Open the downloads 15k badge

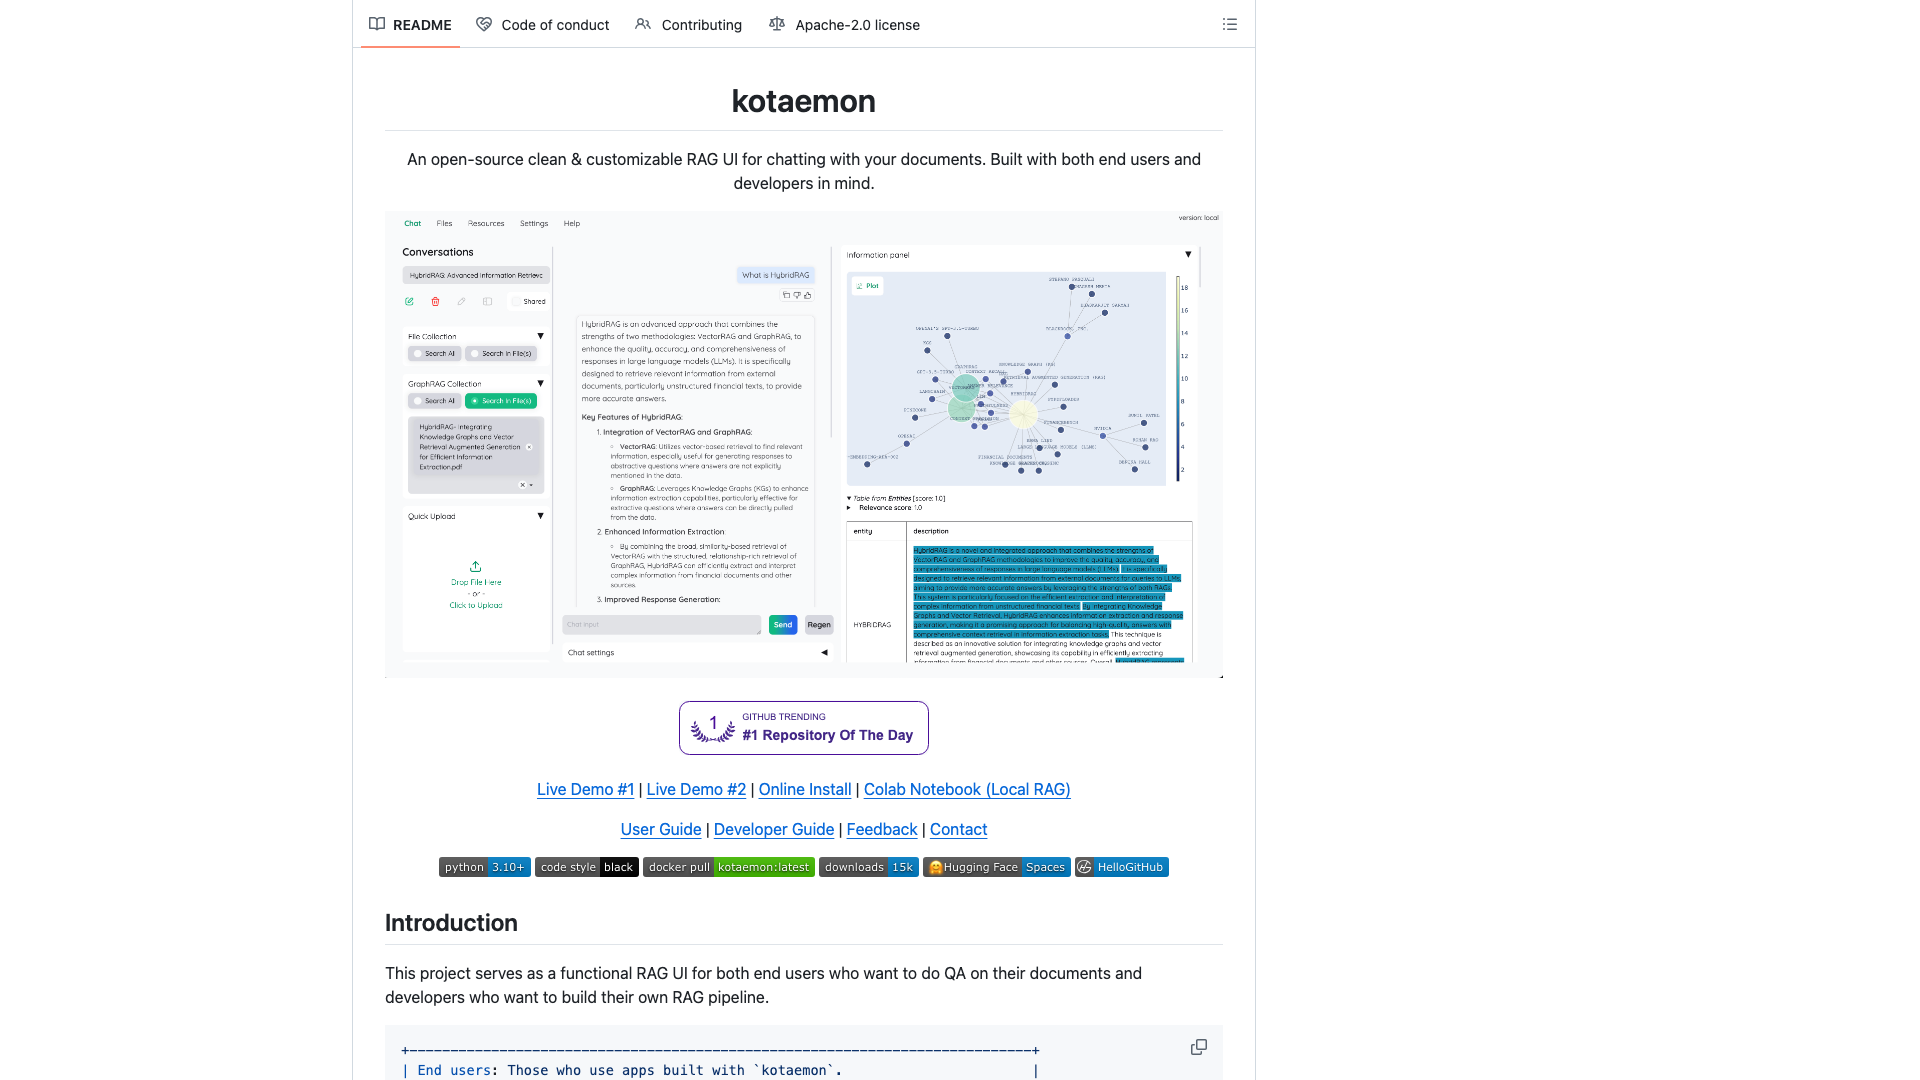click(868, 867)
